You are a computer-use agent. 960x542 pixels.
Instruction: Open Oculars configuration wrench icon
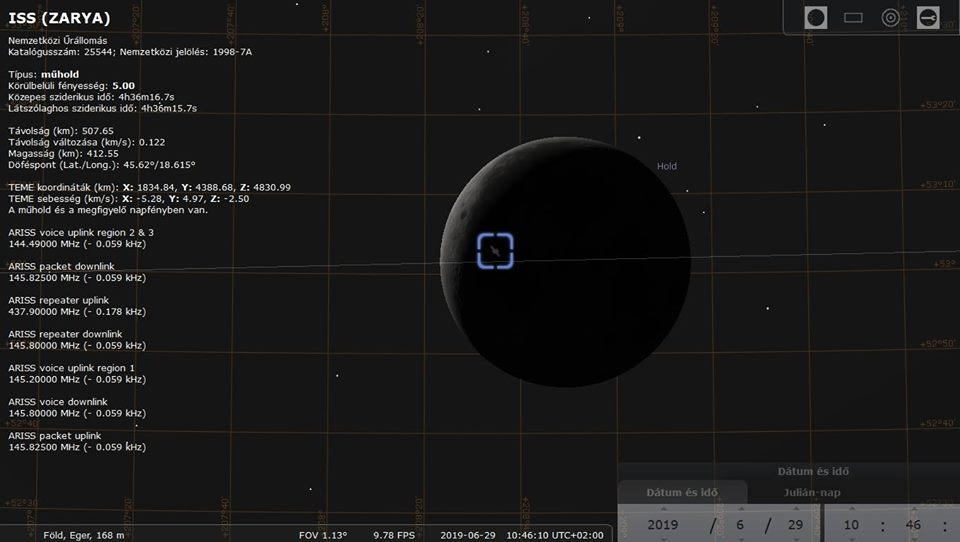tap(927, 18)
